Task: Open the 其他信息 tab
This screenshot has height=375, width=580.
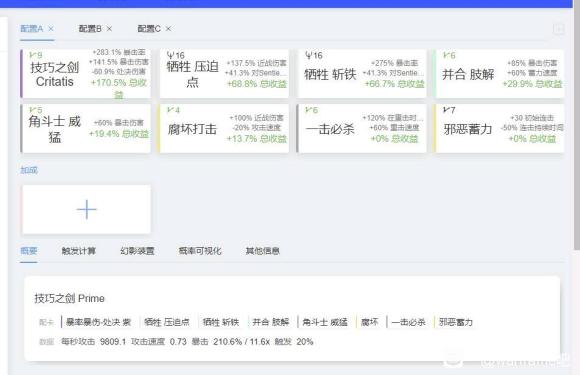Action: click(262, 251)
